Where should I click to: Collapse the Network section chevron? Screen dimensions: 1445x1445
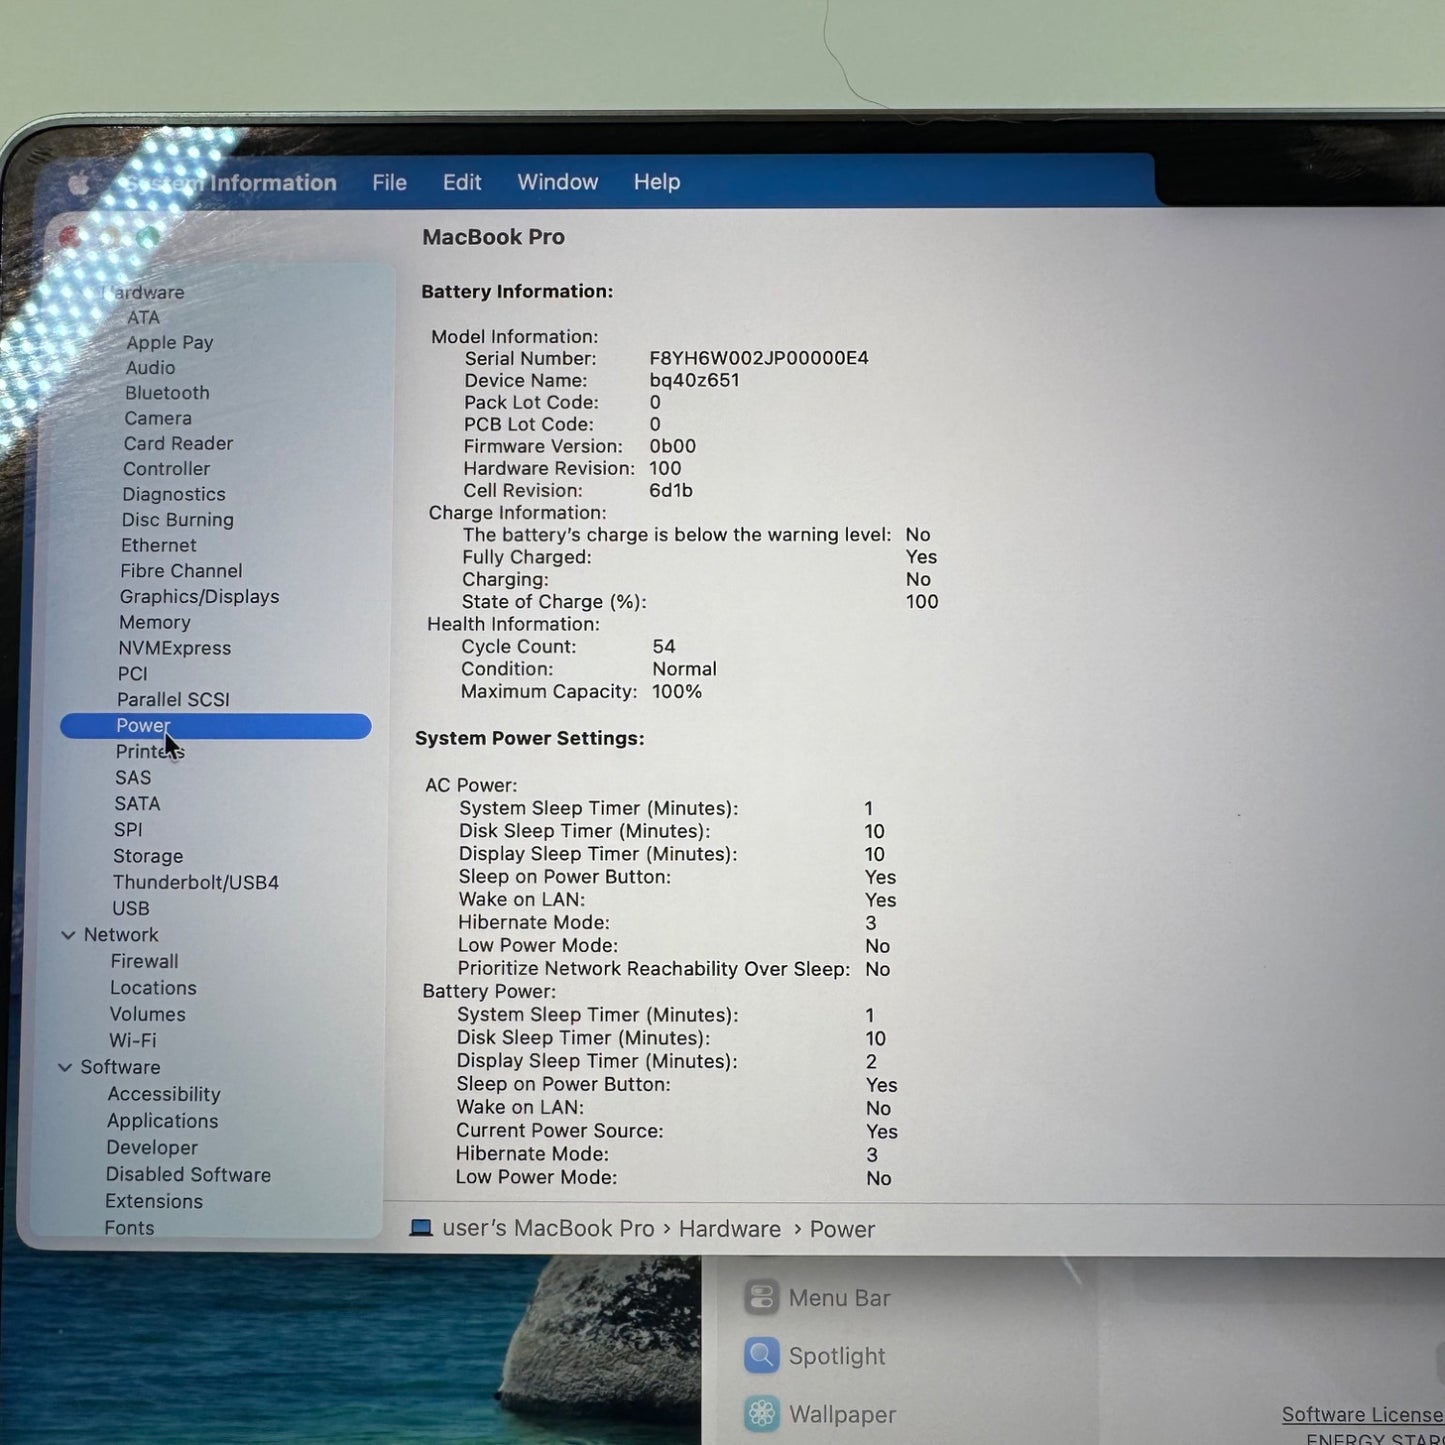tap(68, 935)
